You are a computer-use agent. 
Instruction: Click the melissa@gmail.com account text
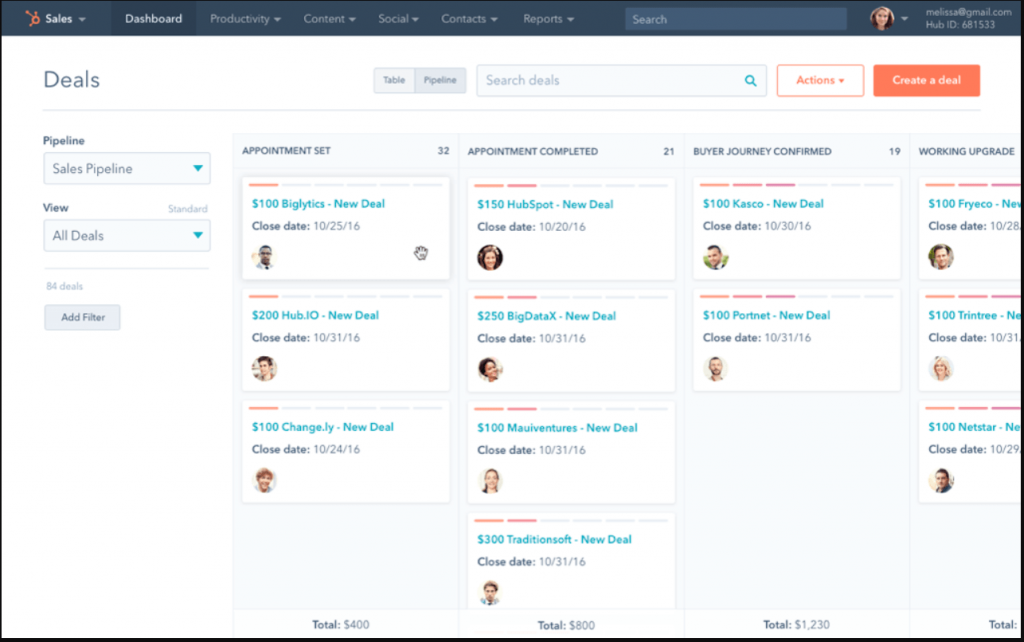[968, 12]
